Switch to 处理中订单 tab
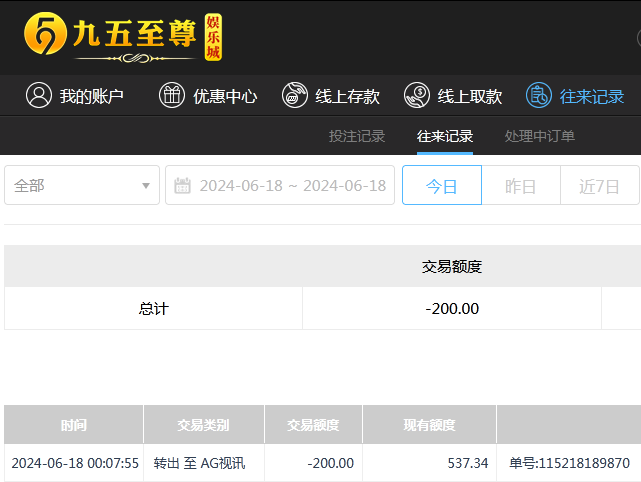Screen dimensions: 641x482 pos(540,136)
